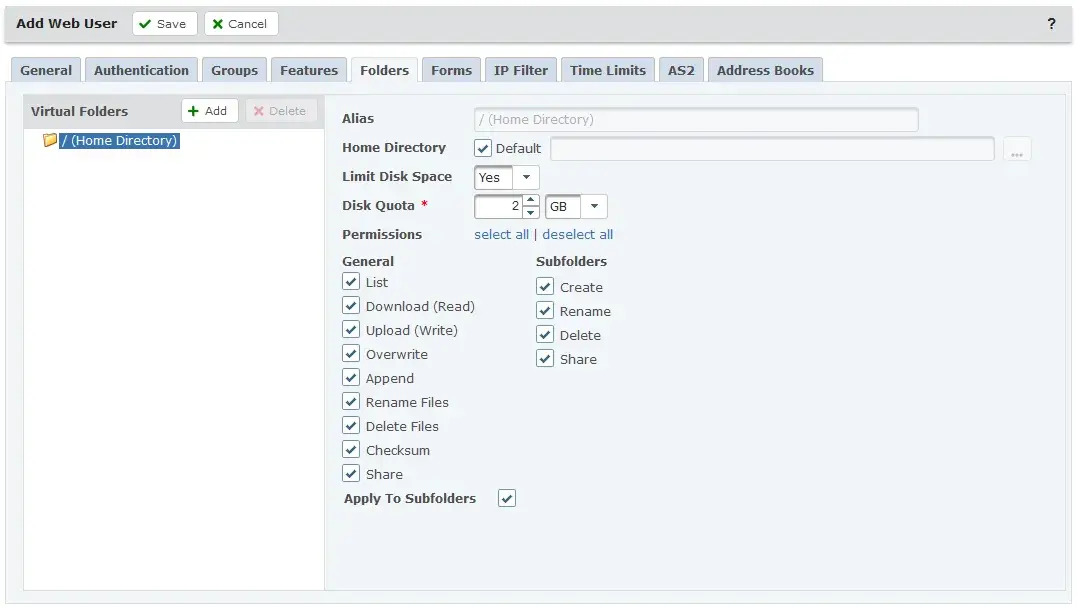Open the Limit Disk Space dropdown
The width and height of the screenshot is (1077, 607).
coord(527,177)
